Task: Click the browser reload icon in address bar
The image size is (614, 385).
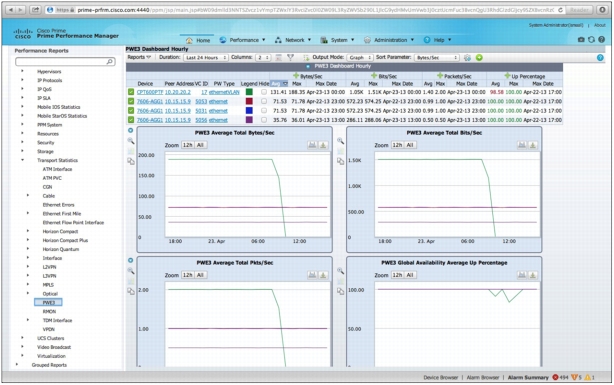Action: (560, 10)
